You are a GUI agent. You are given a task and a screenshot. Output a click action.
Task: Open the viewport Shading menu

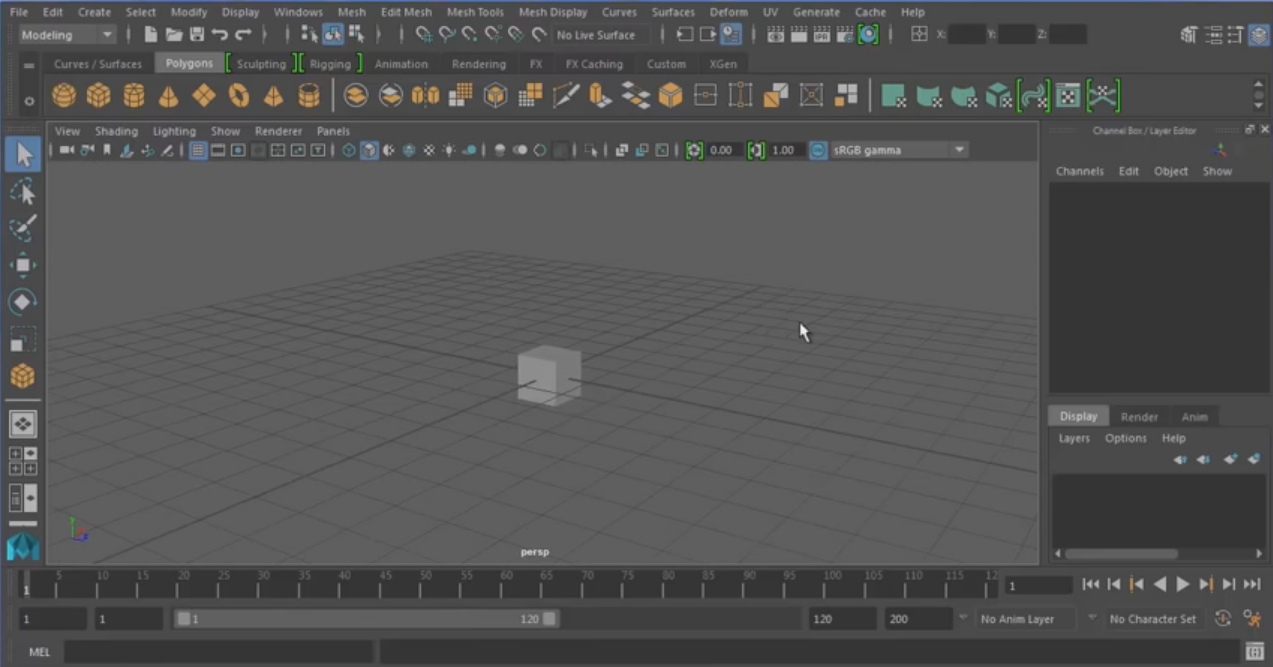click(x=116, y=131)
